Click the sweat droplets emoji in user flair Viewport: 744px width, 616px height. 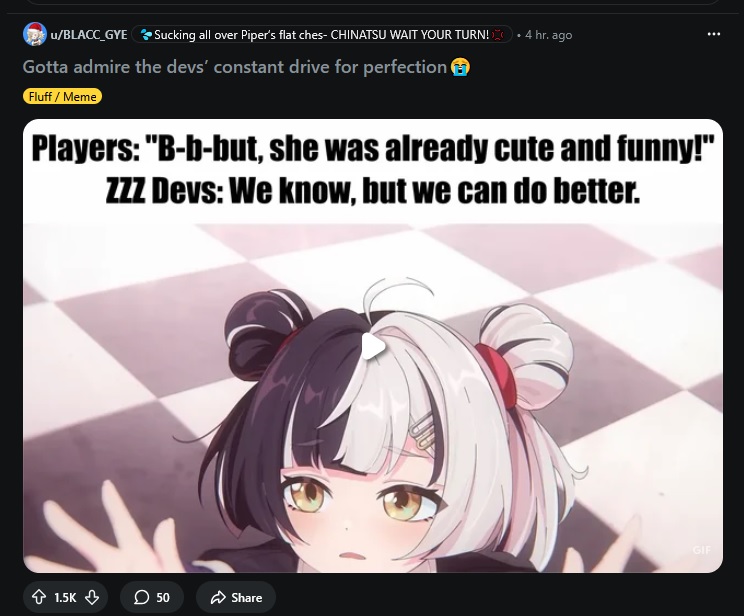147,35
